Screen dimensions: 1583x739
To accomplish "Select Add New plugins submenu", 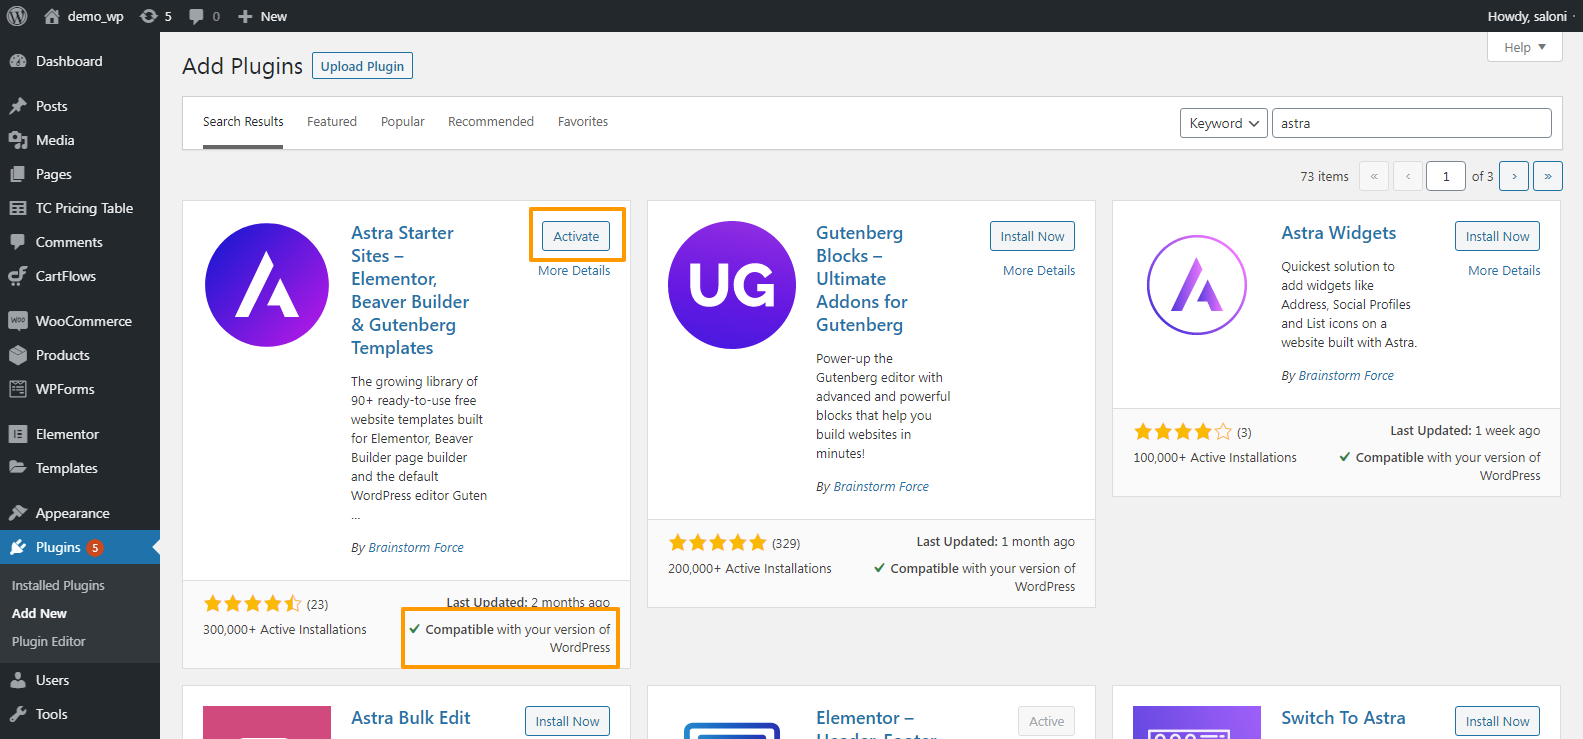I will click(39, 613).
